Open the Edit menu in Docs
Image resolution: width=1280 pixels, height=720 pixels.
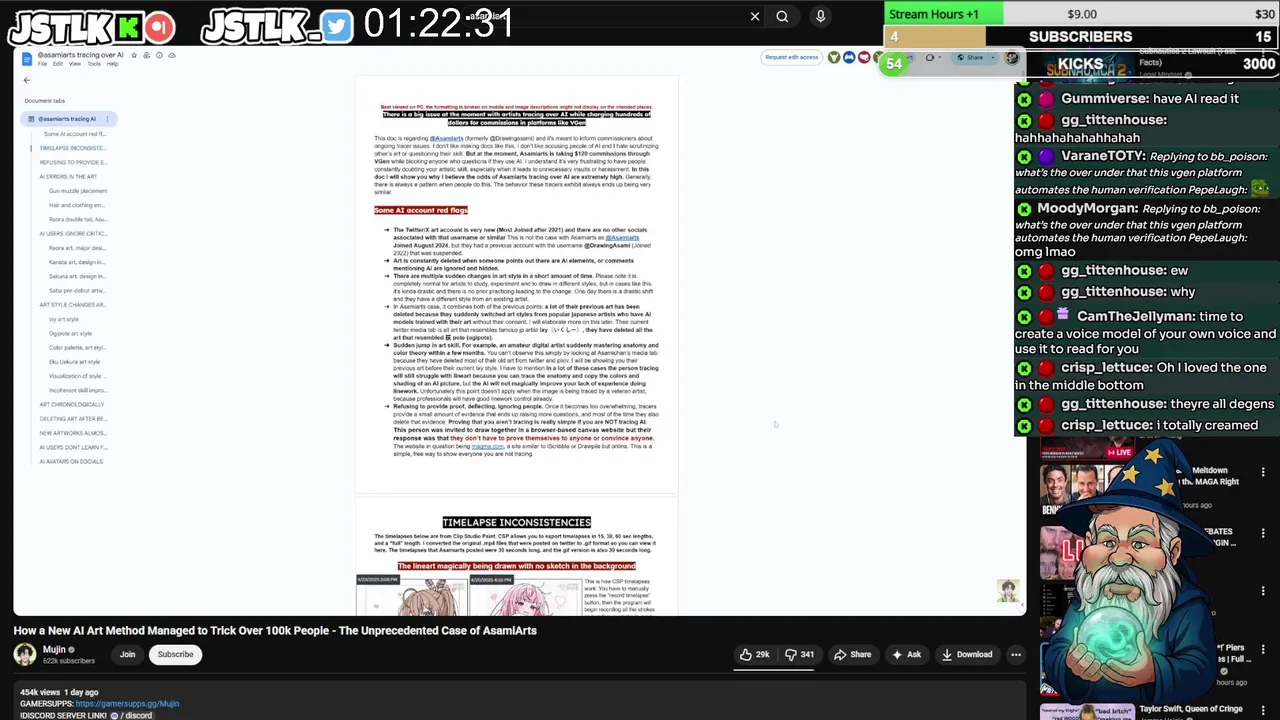click(x=58, y=64)
